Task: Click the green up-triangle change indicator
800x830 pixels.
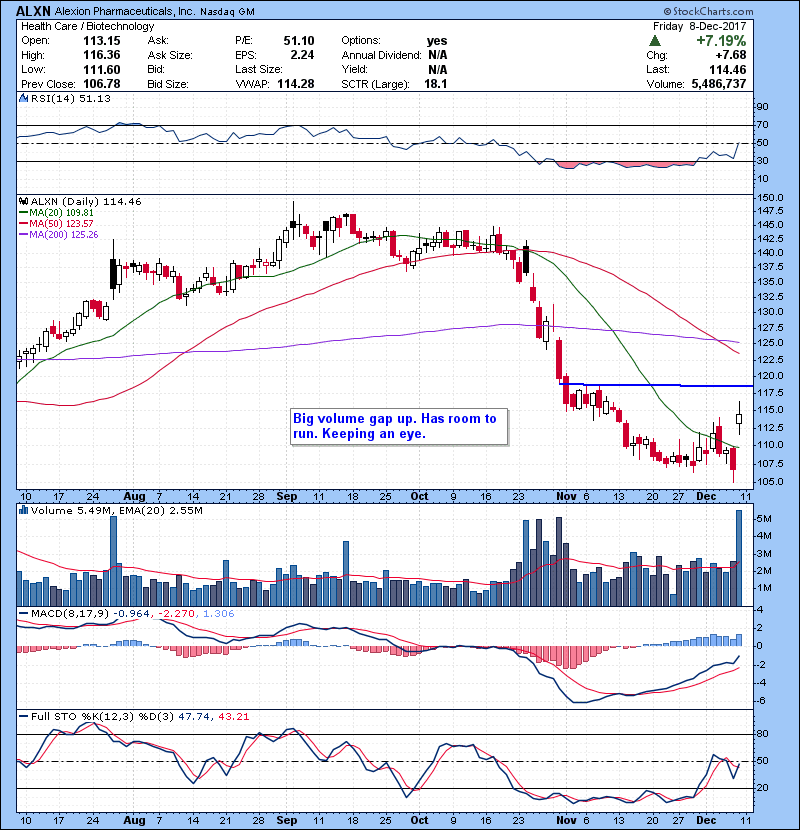Action: (x=654, y=41)
